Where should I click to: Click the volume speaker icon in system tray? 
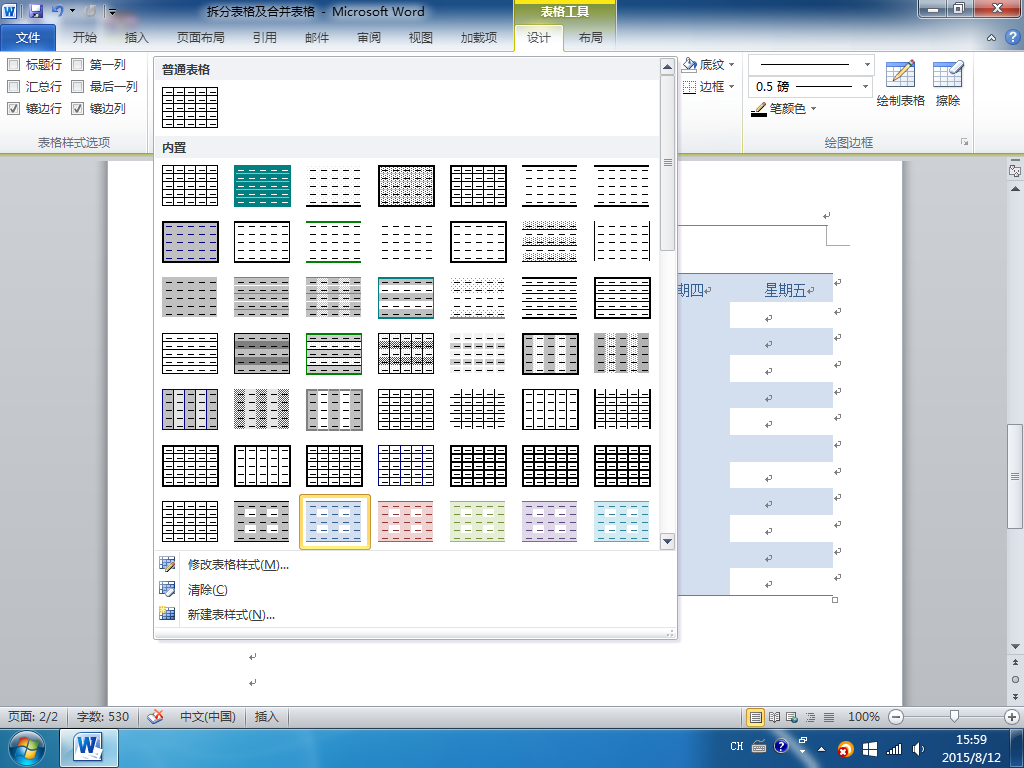tap(918, 748)
